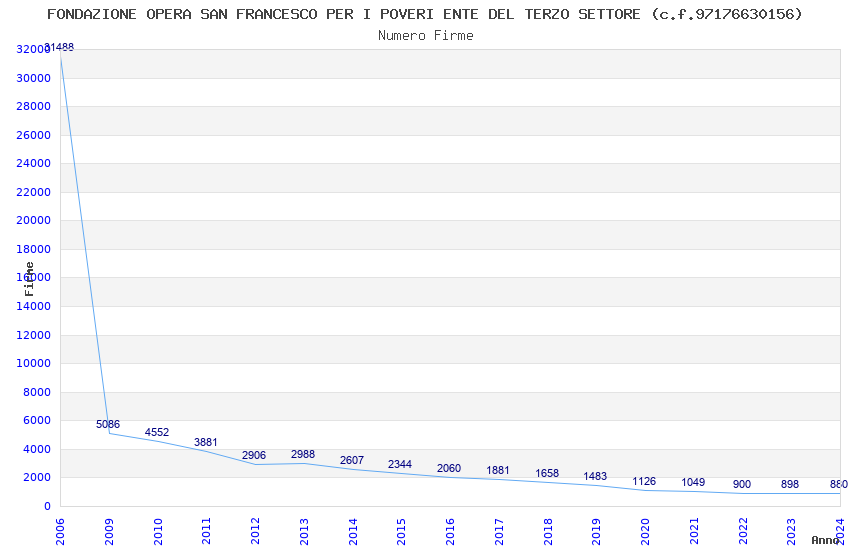
Task: Click the y-axis value 28000
Action: [x=34, y=106]
